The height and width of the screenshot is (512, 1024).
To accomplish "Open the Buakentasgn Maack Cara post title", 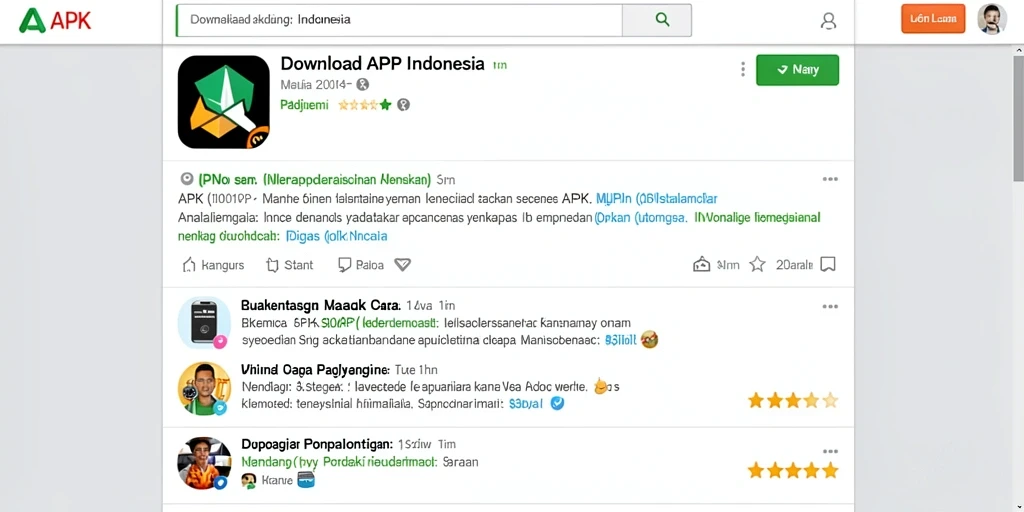I will click(x=320, y=305).
